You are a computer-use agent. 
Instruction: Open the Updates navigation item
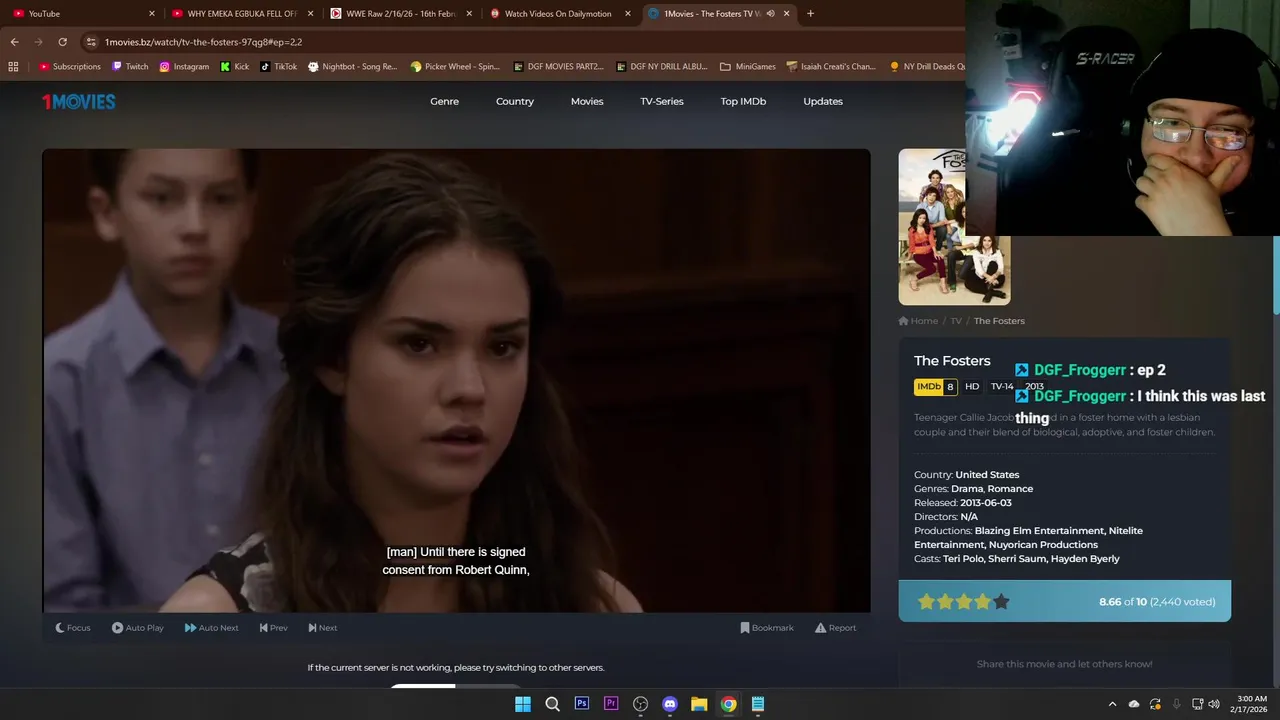coord(823,101)
